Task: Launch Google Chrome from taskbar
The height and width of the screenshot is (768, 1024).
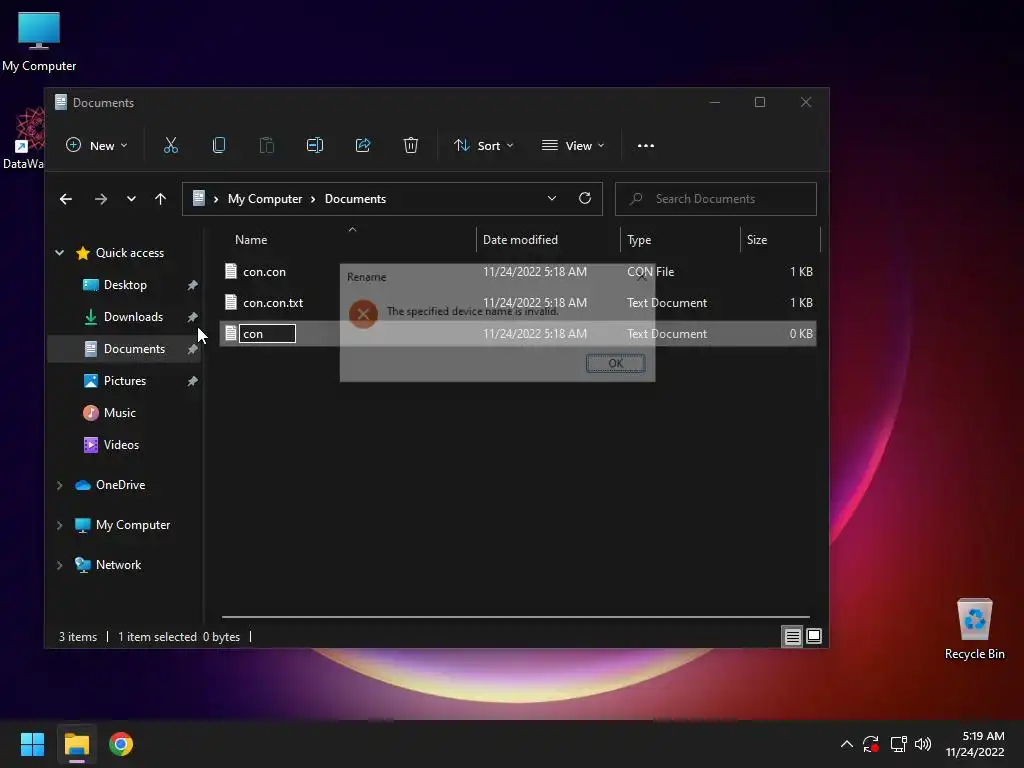Action: pos(121,744)
